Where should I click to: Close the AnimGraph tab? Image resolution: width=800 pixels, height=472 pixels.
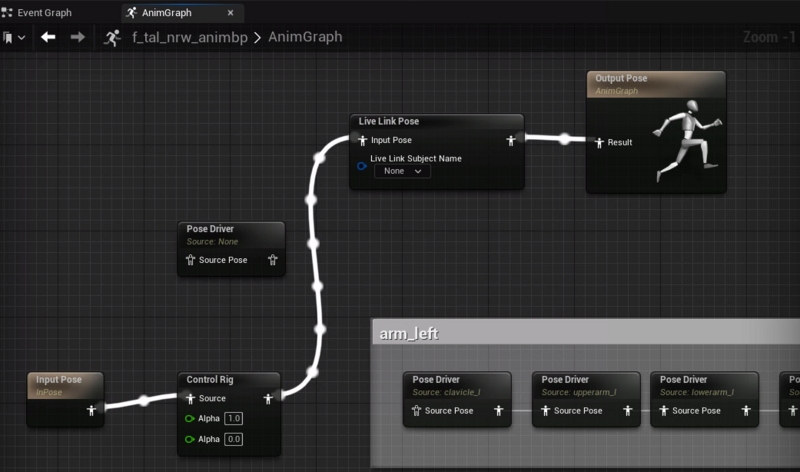231,13
